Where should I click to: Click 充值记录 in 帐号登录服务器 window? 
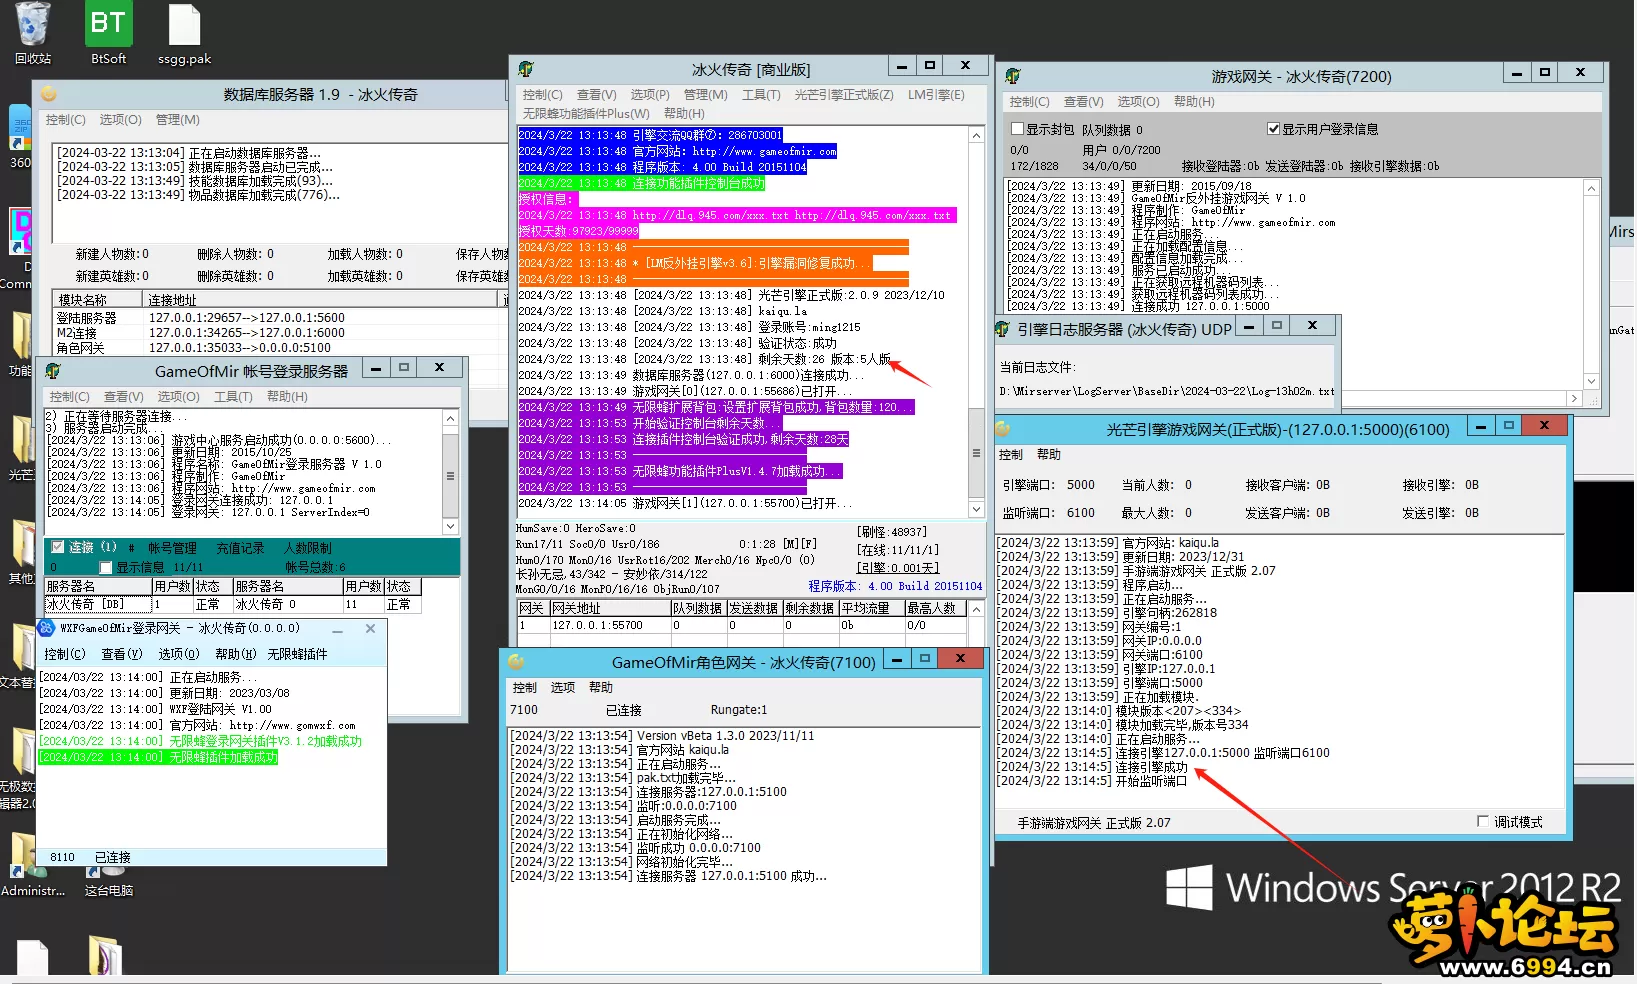point(240,548)
